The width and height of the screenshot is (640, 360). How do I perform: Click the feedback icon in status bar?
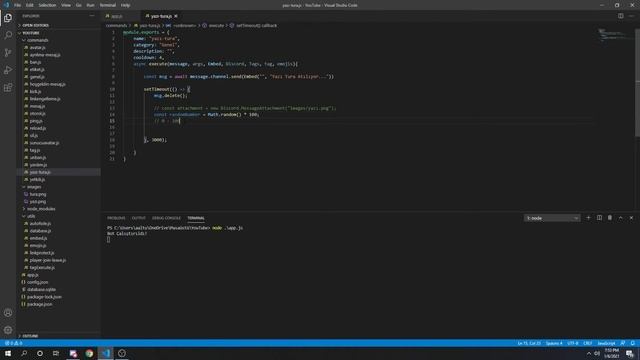(x=623, y=343)
